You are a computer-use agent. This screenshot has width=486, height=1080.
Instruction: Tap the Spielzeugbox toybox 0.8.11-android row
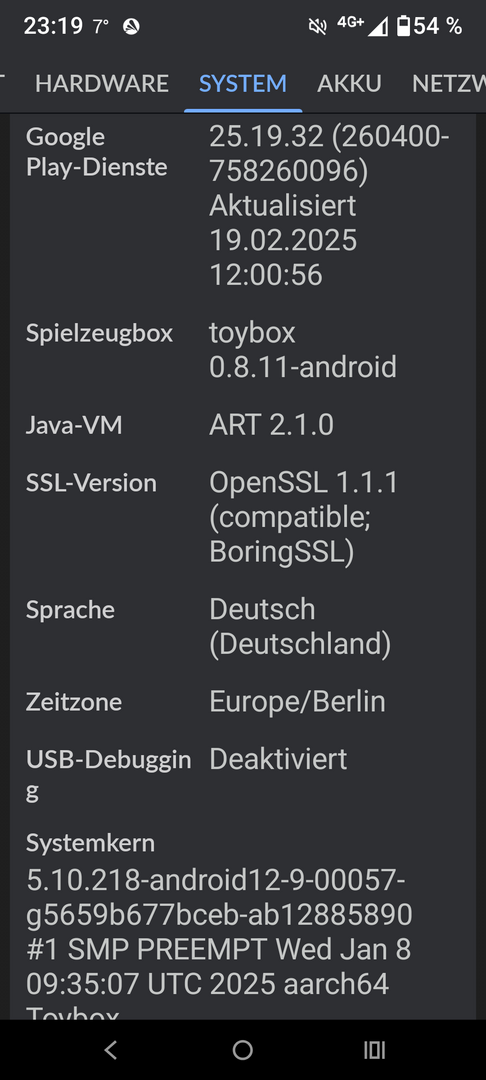pos(242,350)
